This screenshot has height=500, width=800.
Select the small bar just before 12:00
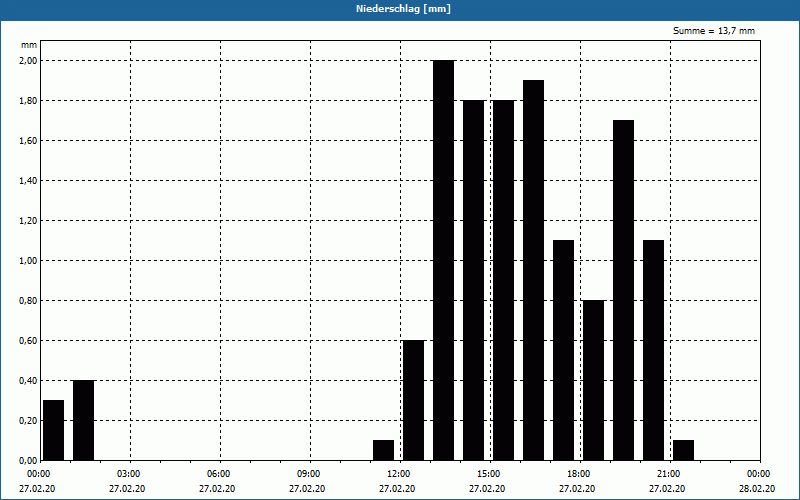(x=384, y=450)
